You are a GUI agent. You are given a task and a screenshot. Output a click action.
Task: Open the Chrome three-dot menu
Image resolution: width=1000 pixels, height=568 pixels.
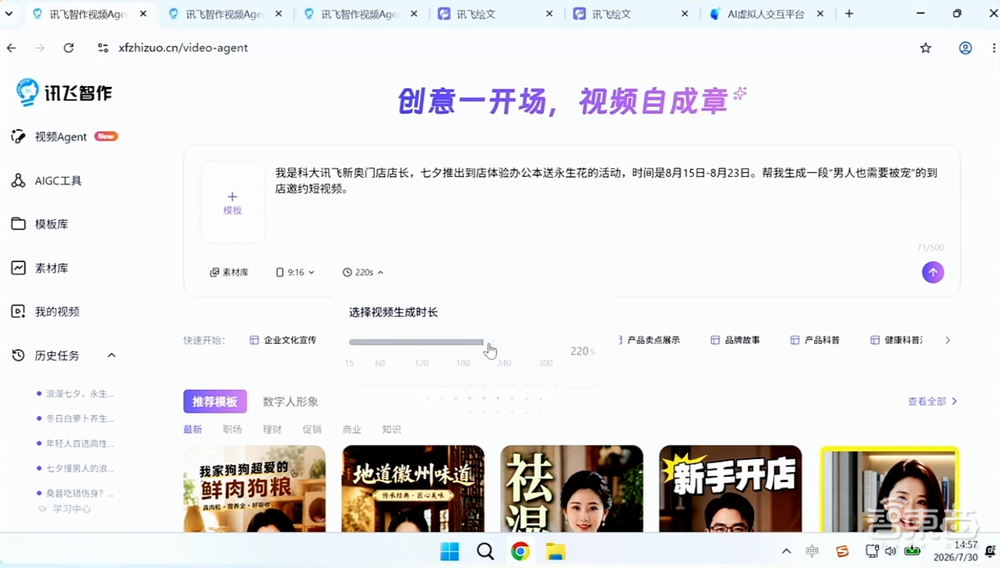pos(994,48)
